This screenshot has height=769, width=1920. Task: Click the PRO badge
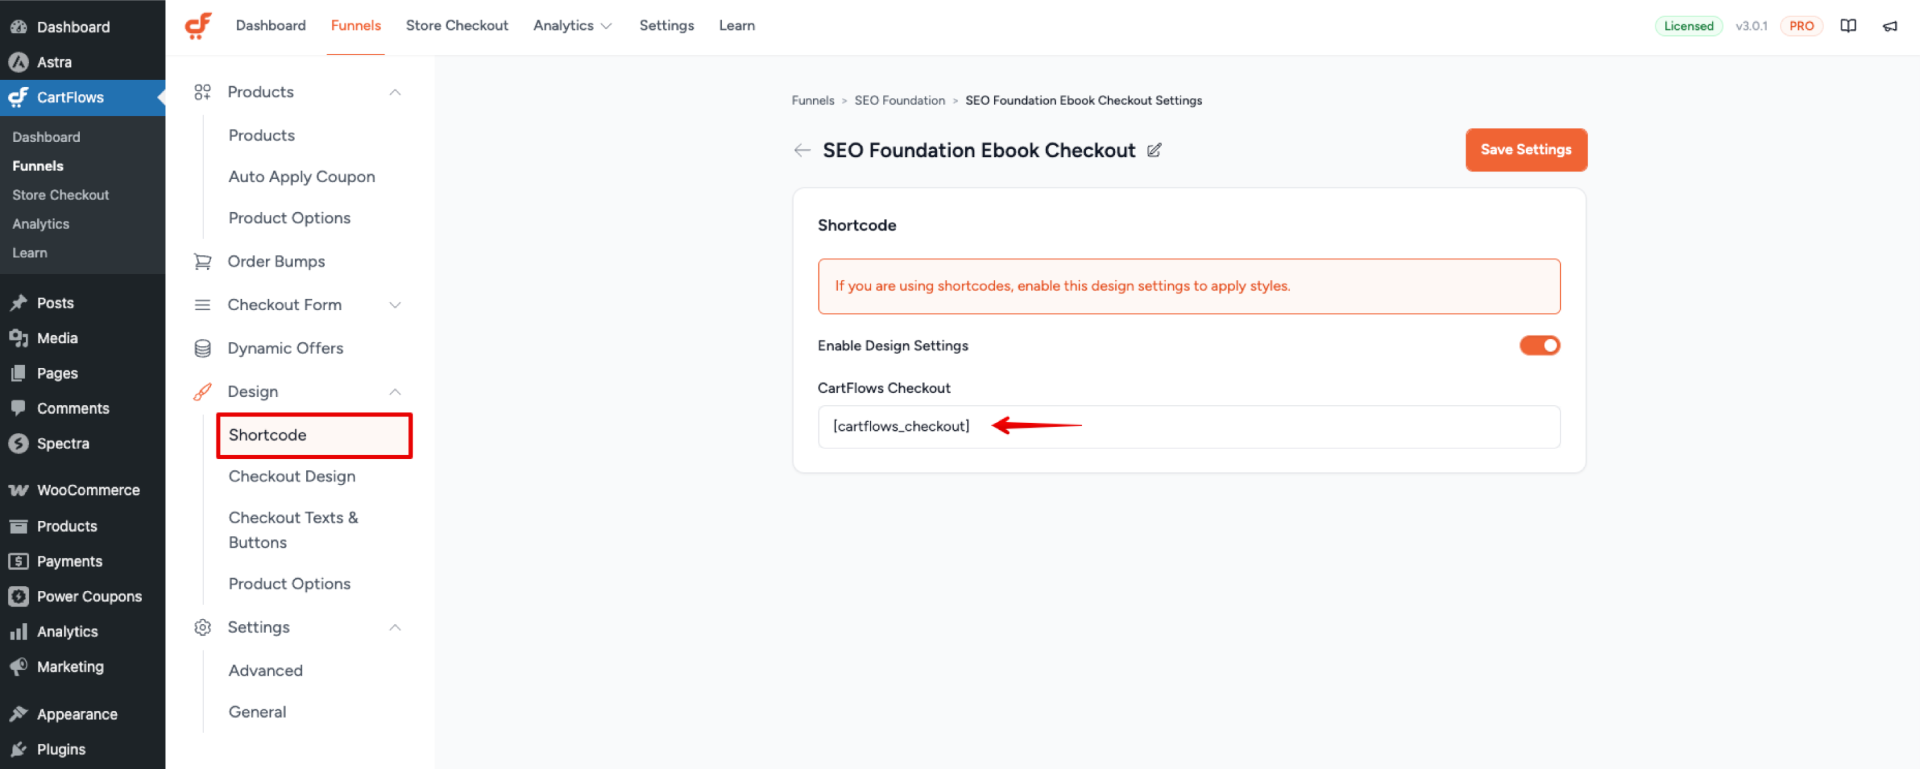(1801, 26)
